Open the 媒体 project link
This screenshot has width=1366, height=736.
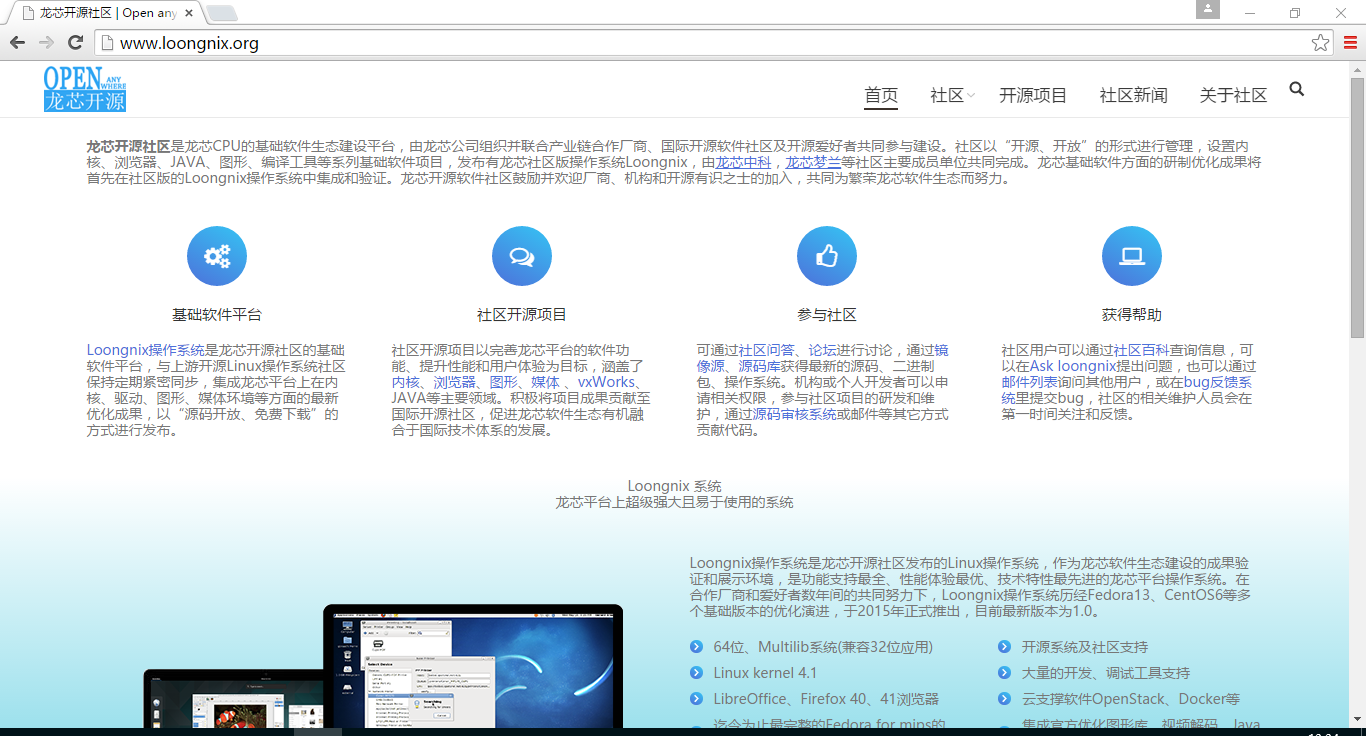point(545,382)
